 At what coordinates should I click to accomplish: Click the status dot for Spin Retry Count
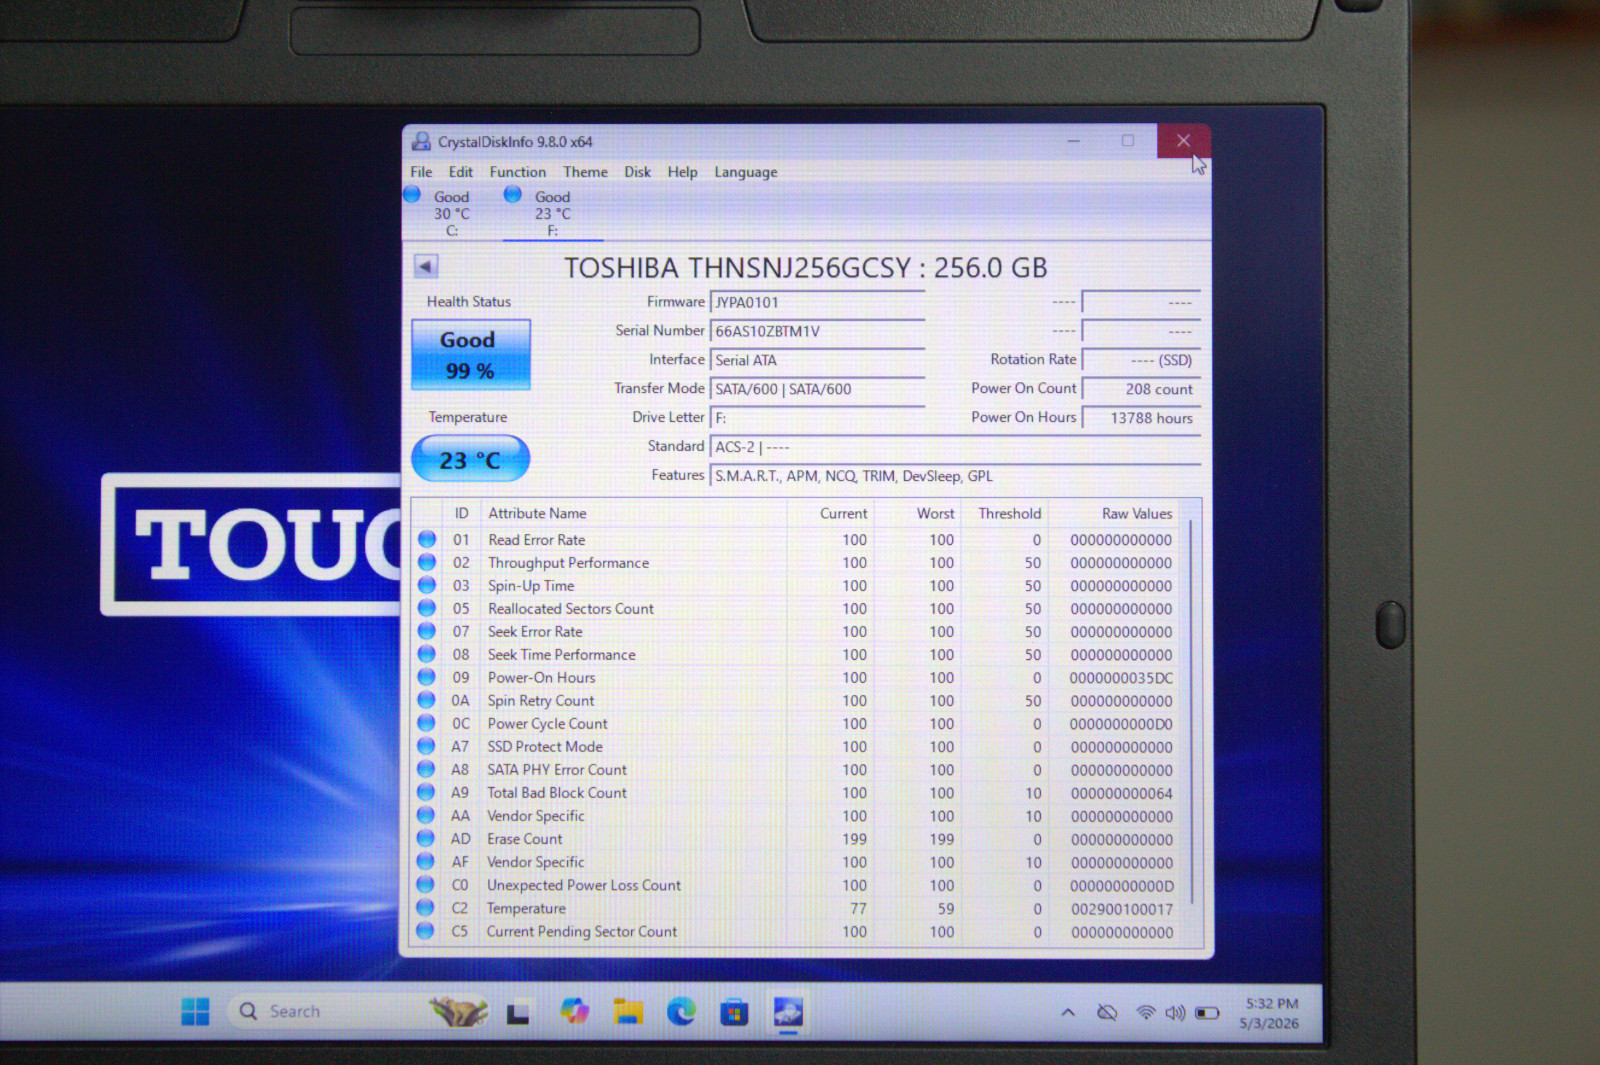(x=427, y=700)
